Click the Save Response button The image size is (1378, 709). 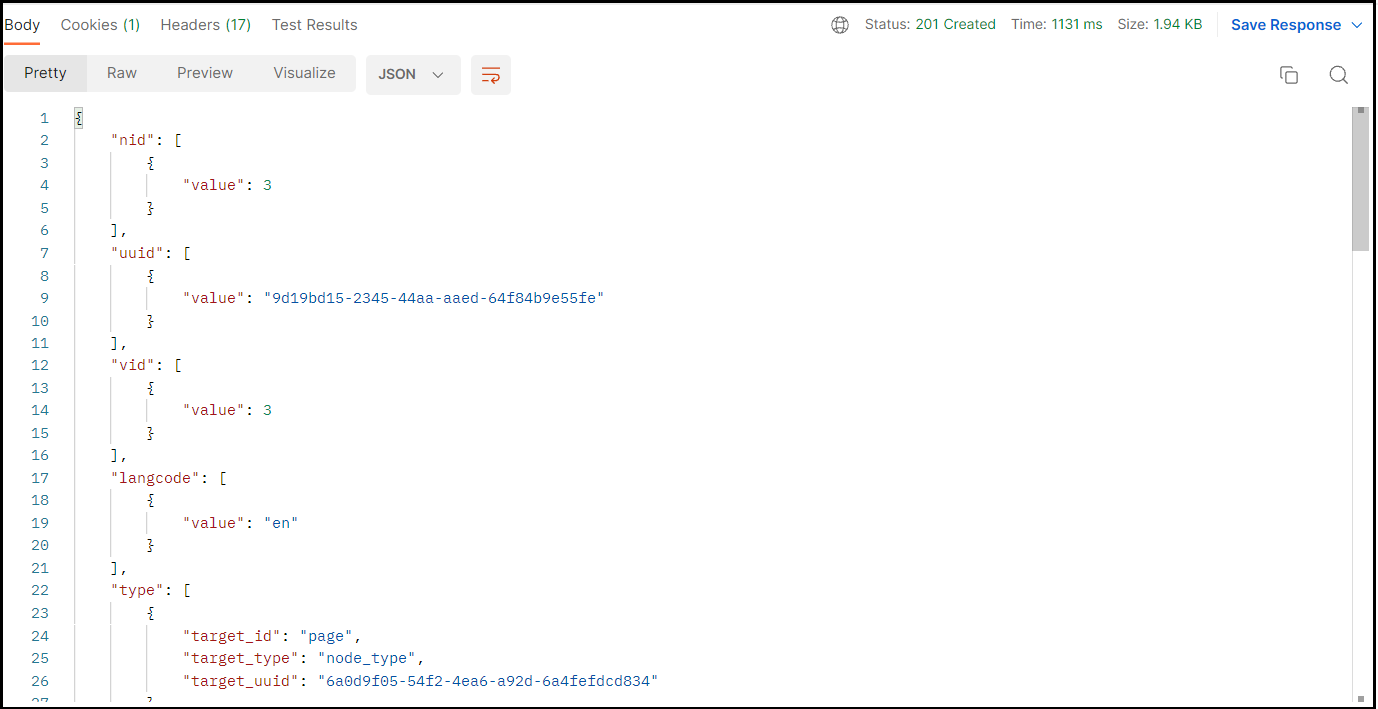(x=1285, y=25)
